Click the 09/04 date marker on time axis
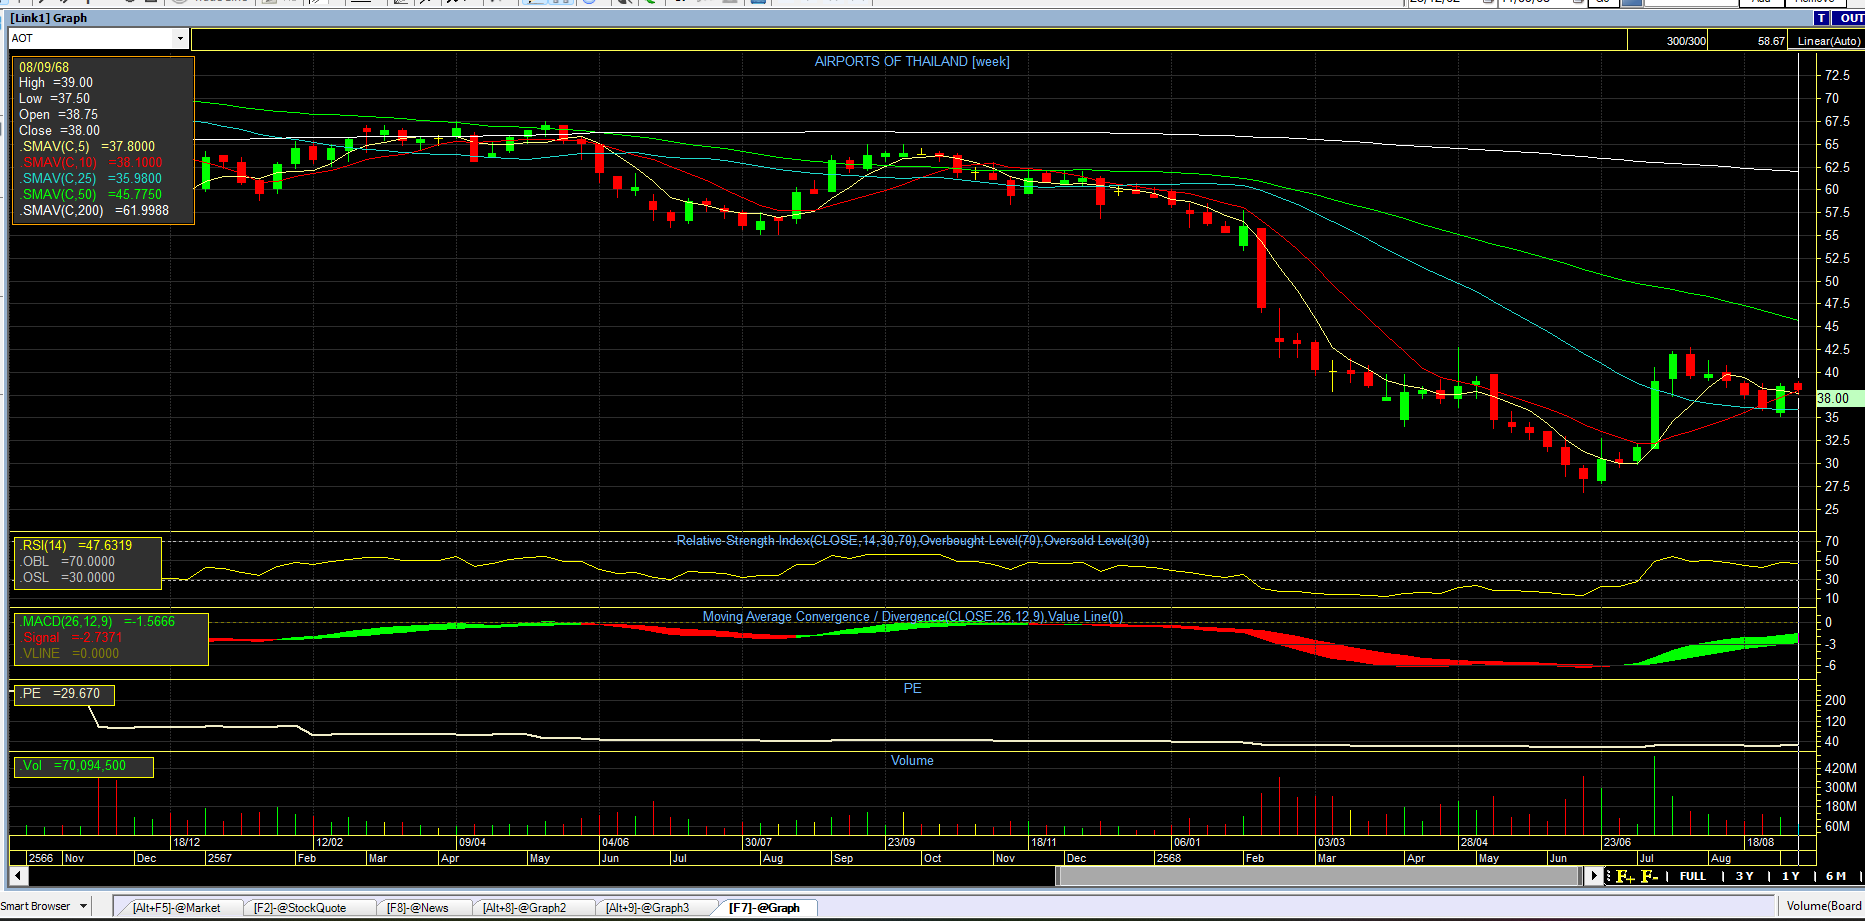Screen dimensions: 1865x921 [x=472, y=842]
